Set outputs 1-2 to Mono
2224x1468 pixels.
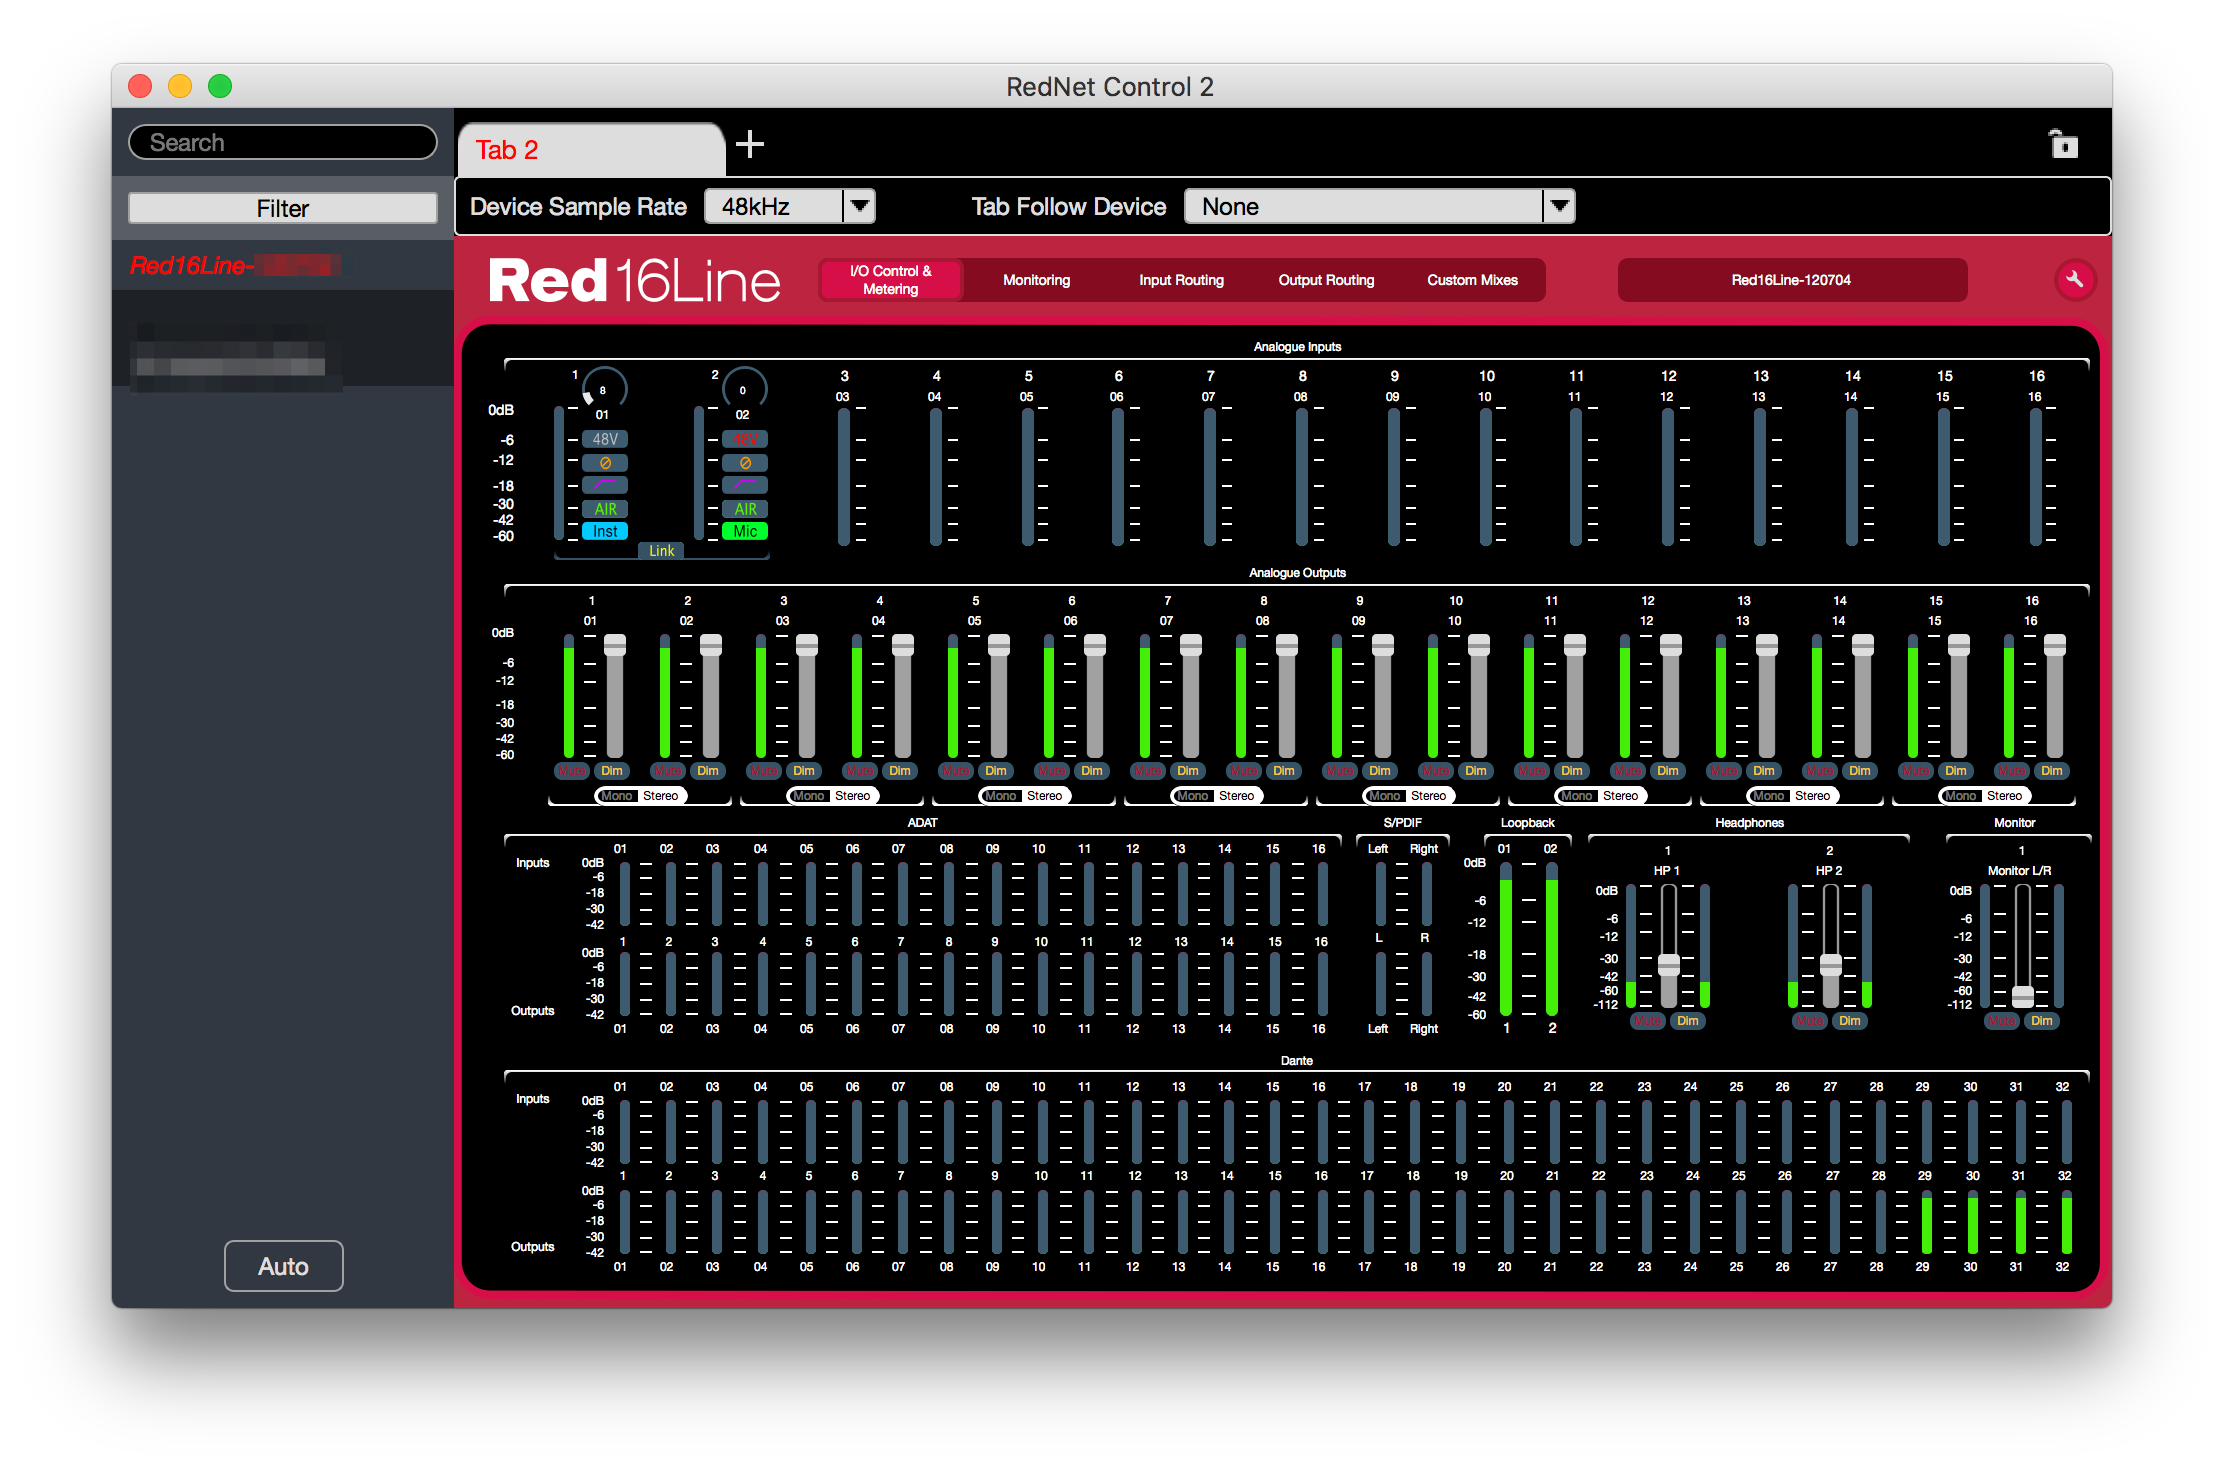pyautogui.click(x=617, y=796)
